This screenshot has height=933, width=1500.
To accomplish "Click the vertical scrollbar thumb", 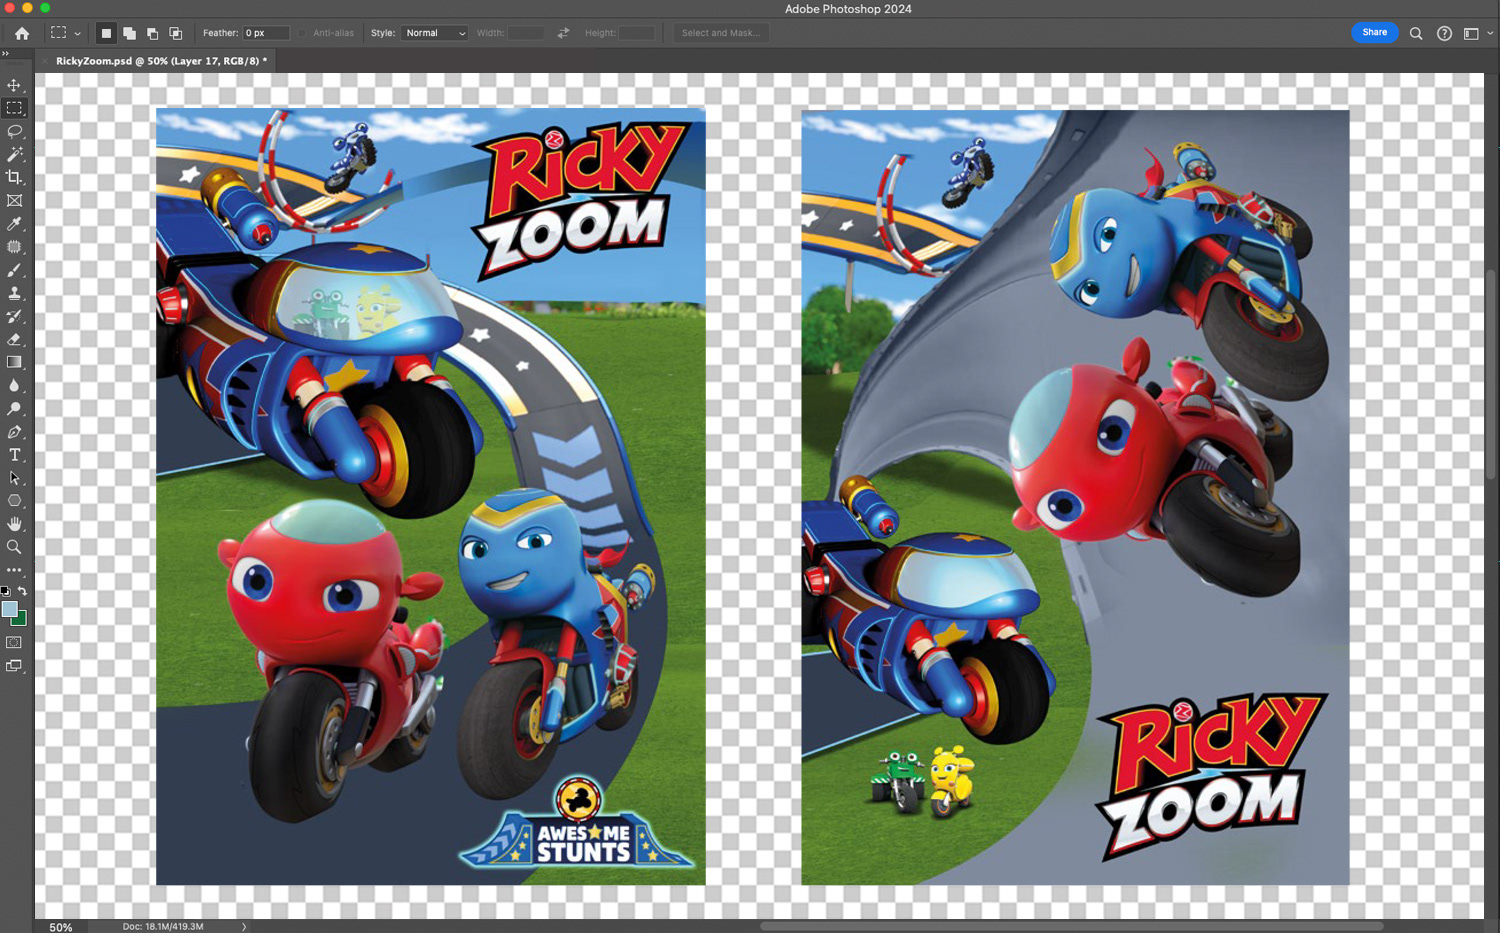I will click(x=1492, y=375).
